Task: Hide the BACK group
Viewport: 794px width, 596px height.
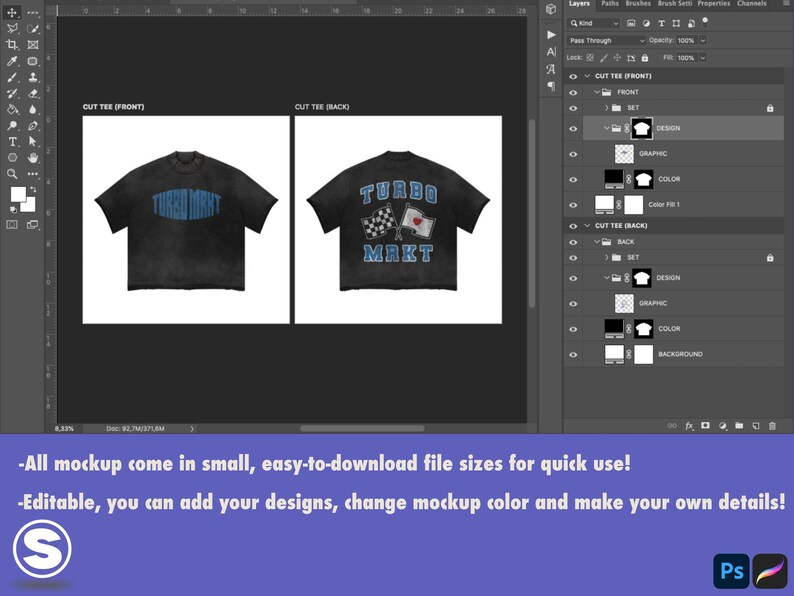Action: point(573,243)
